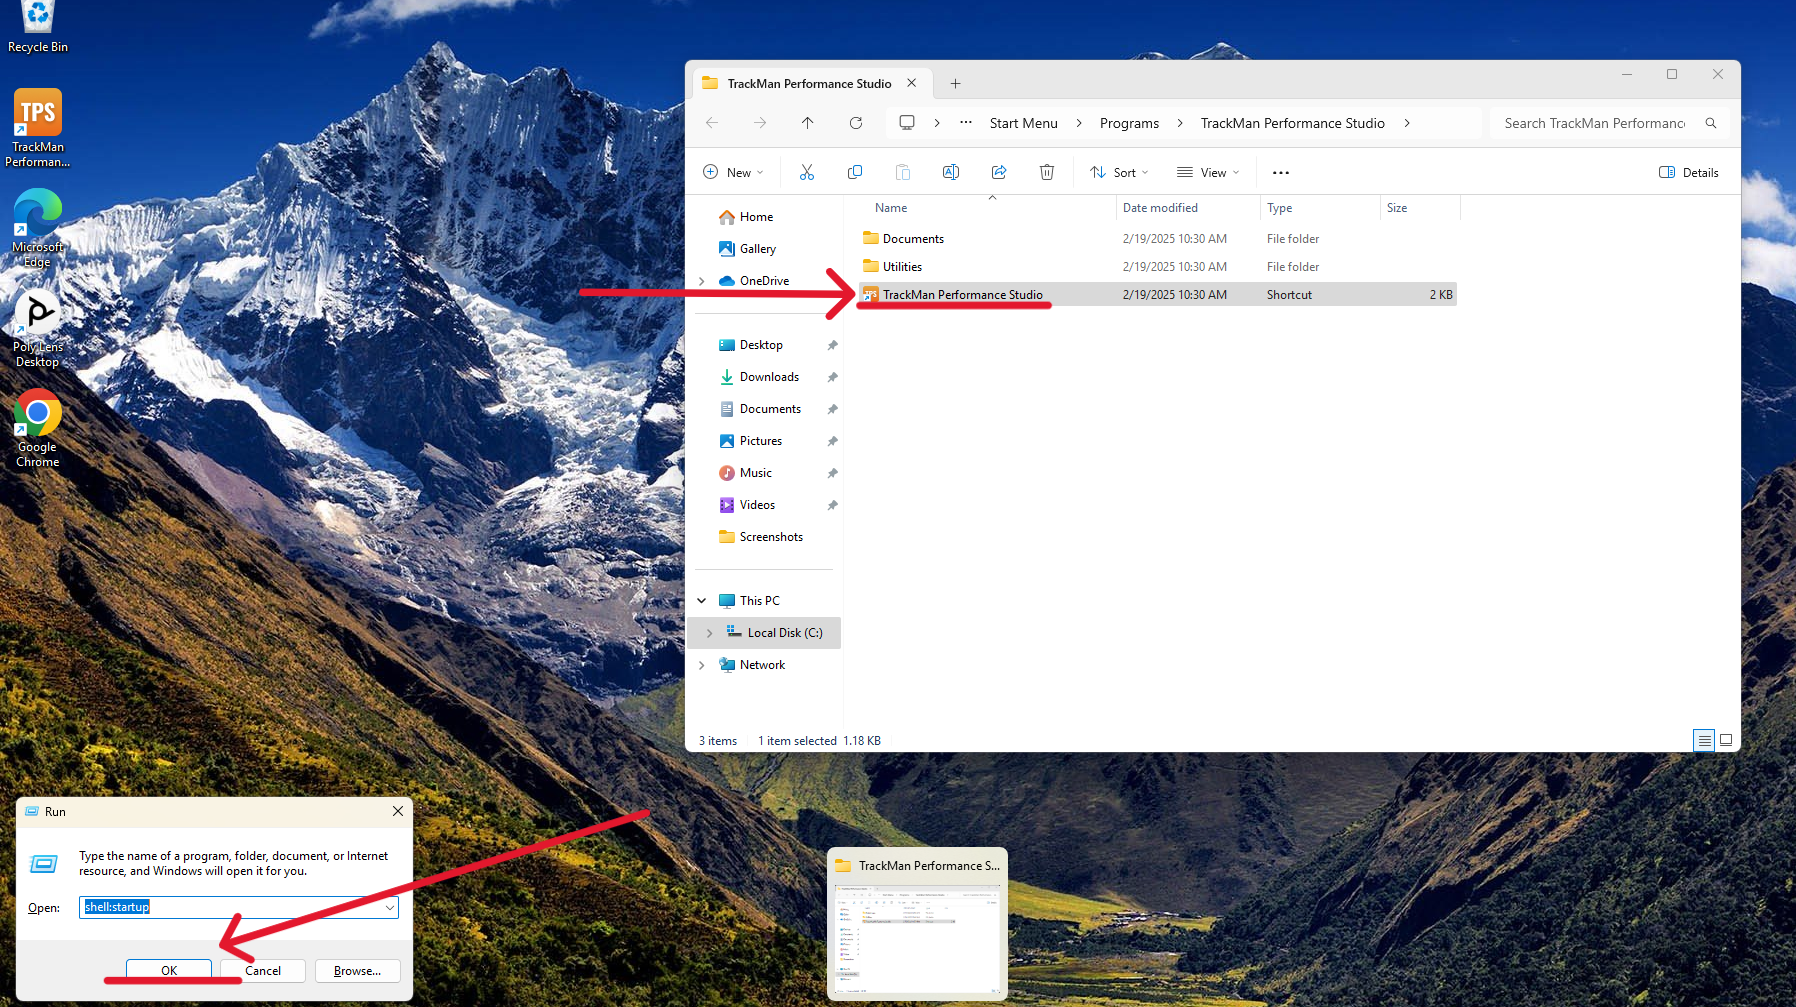Open the Recycle Bin desktop icon
Viewport: 1796px width, 1007px height.
pos(38,28)
